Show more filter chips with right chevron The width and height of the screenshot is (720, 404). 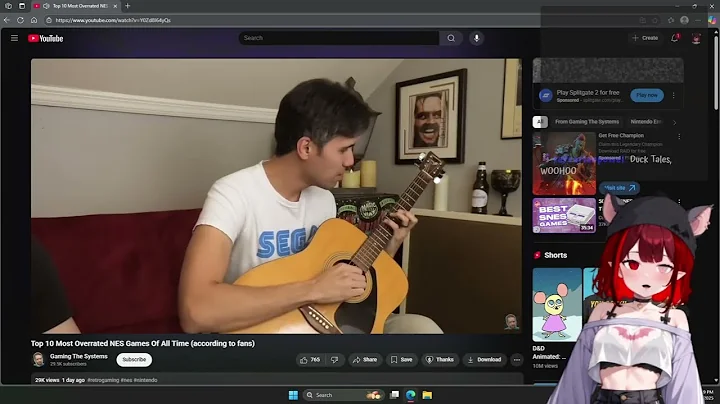675,122
